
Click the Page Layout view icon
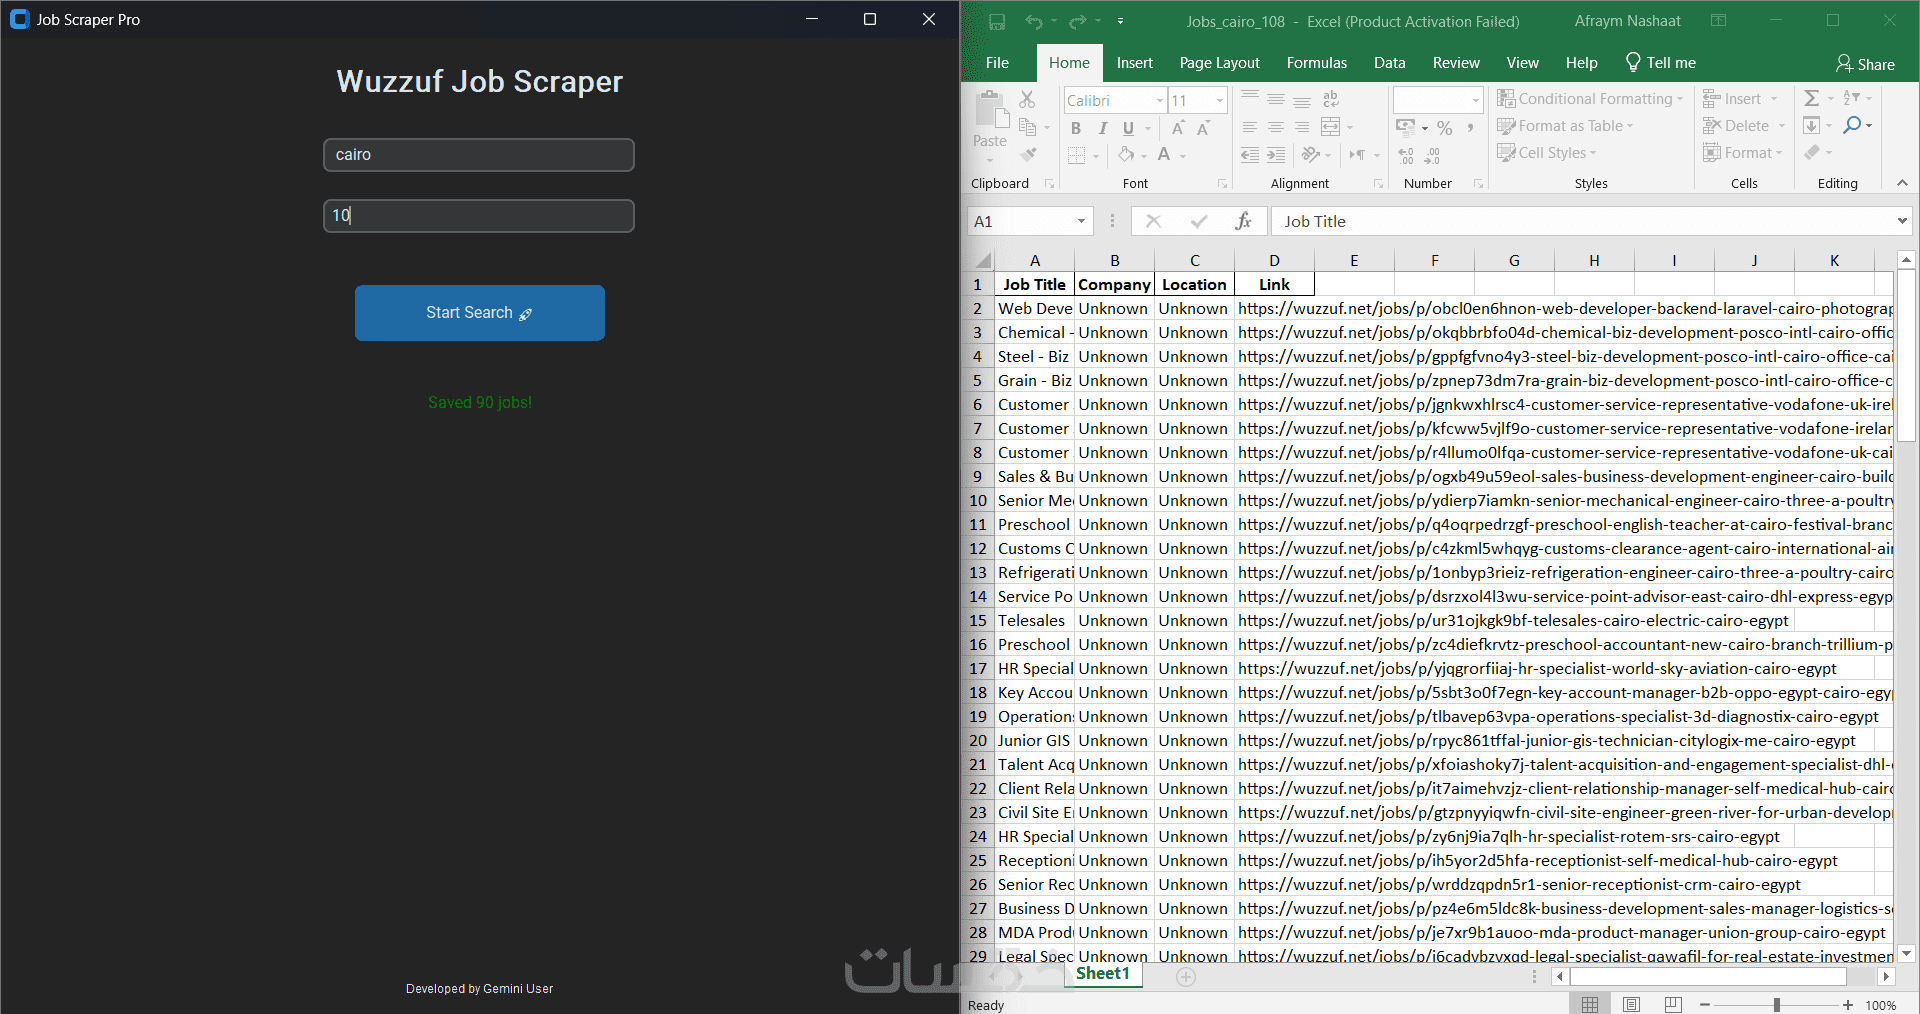coord(1631,1004)
